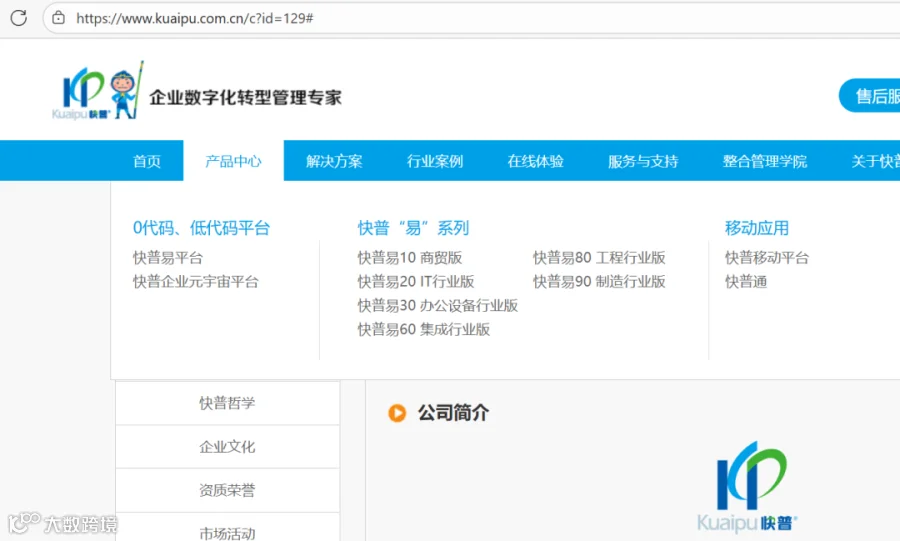Open 快普移动平台 link

[766, 258]
